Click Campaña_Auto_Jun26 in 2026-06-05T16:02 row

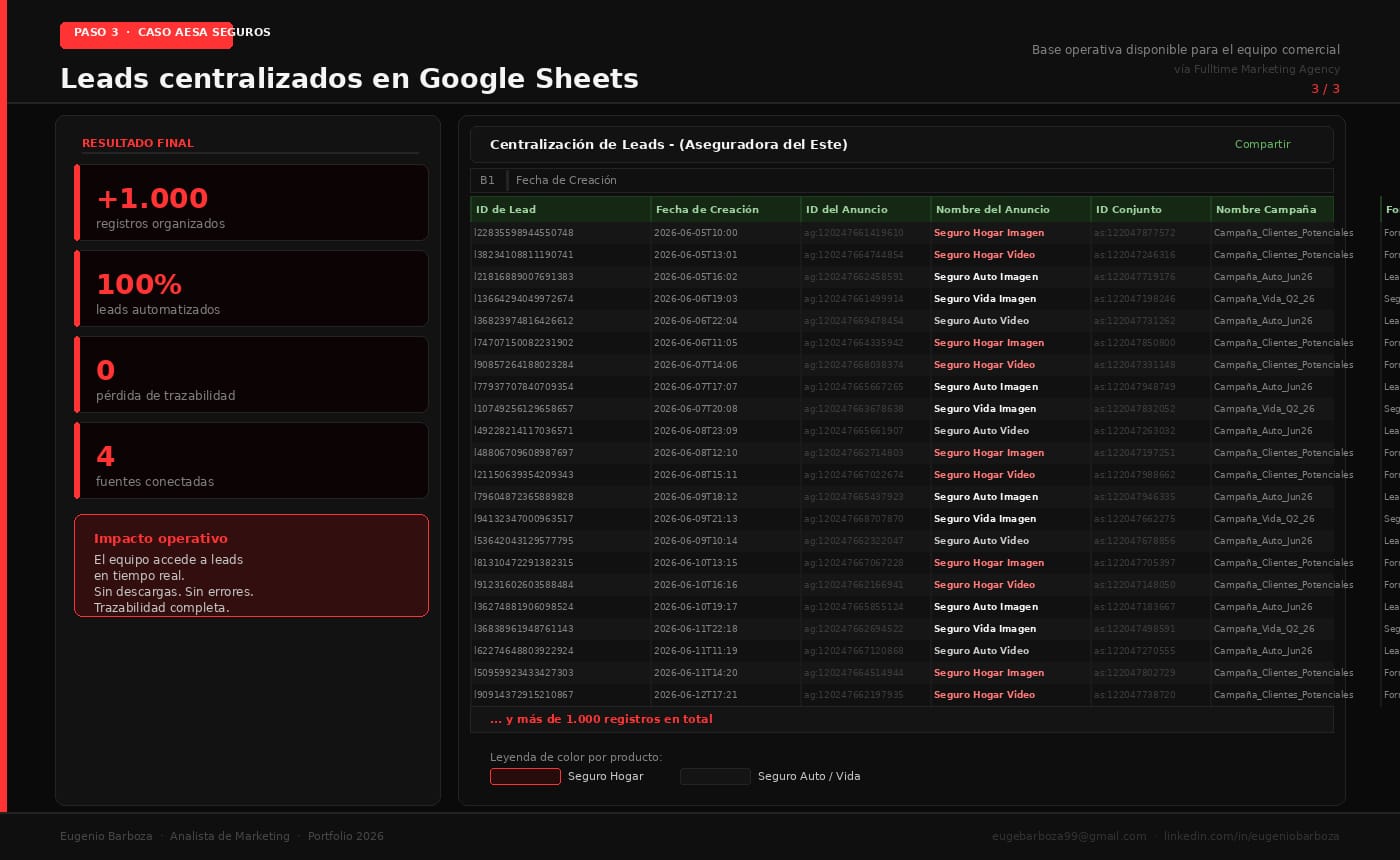(1263, 277)
